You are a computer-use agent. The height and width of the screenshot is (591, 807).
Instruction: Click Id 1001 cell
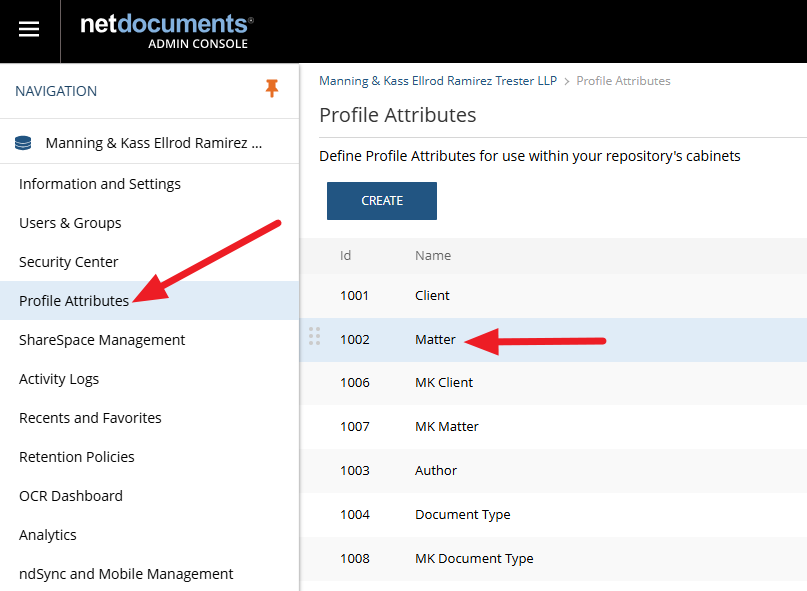pyautogui.click(x=355, y=296)
